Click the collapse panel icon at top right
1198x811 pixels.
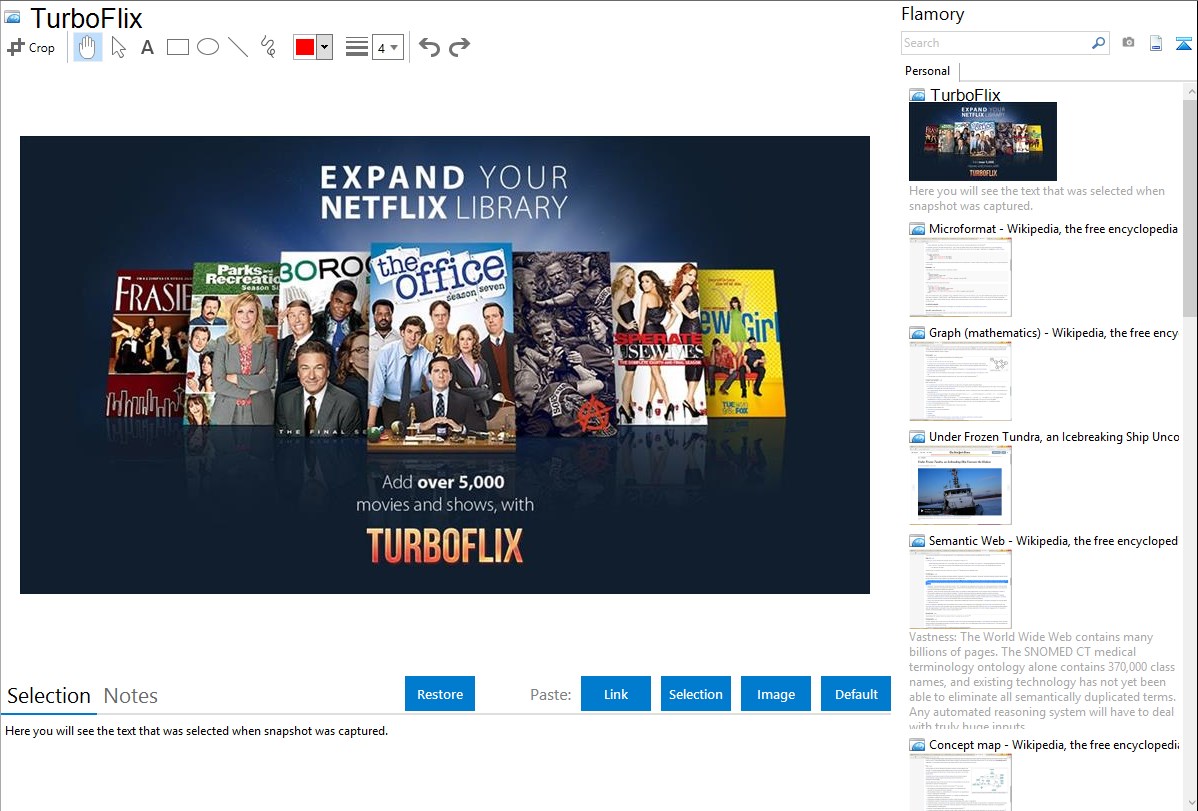pyautogui.click(x=1183, y=43)
